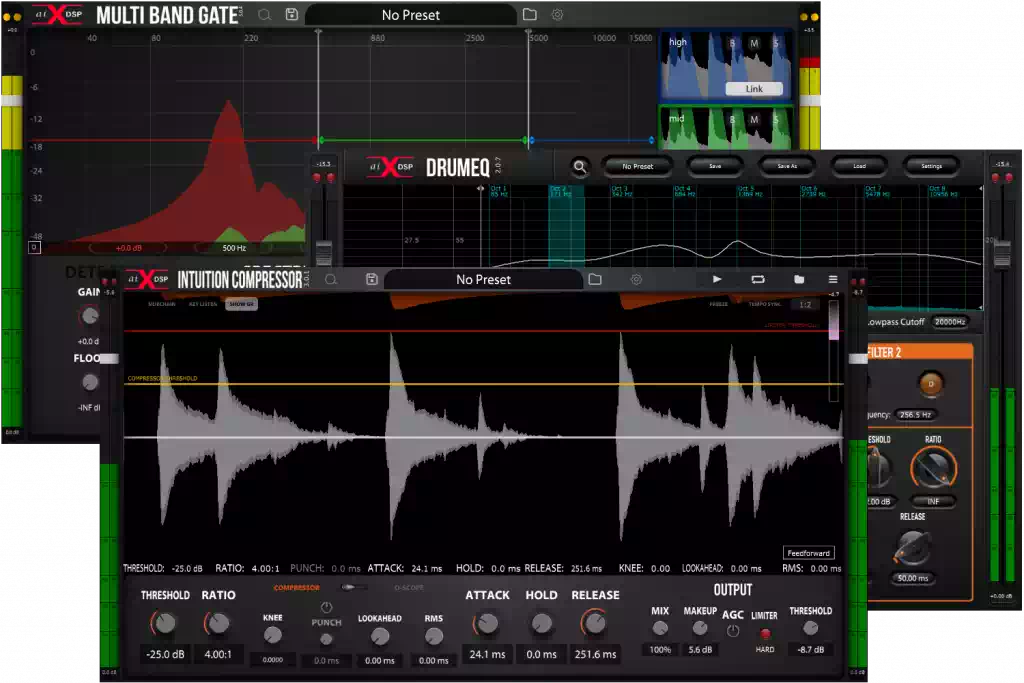Open the 1:2 tempo sync ratio selector

click(805, 305)
